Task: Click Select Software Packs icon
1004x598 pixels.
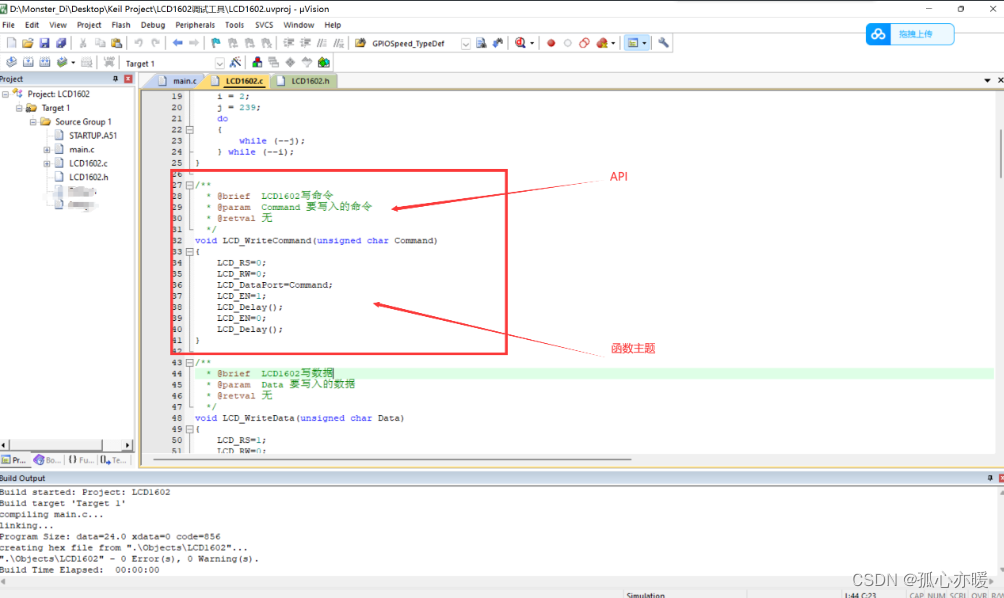Action: 307,62
